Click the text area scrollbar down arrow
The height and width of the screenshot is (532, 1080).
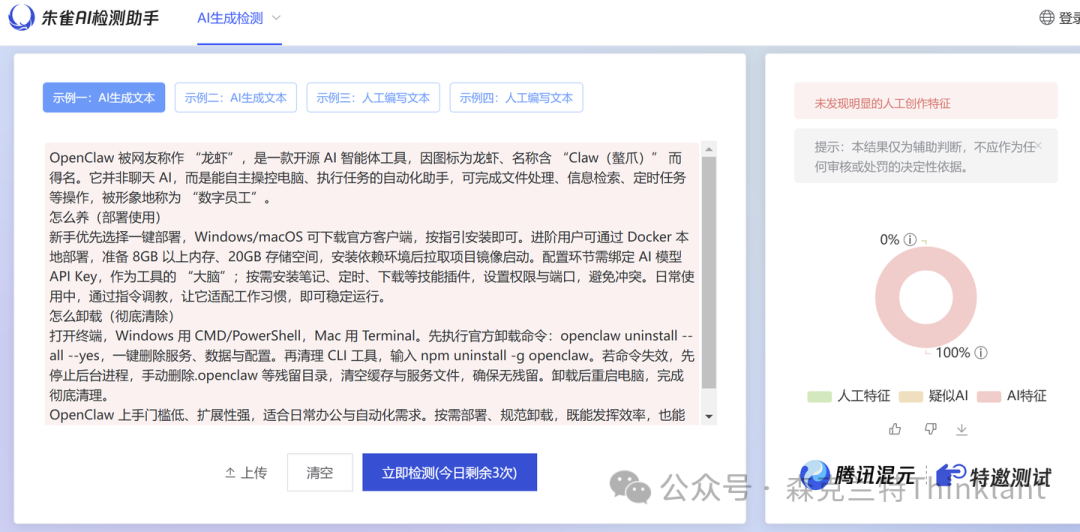pos(709,418)
